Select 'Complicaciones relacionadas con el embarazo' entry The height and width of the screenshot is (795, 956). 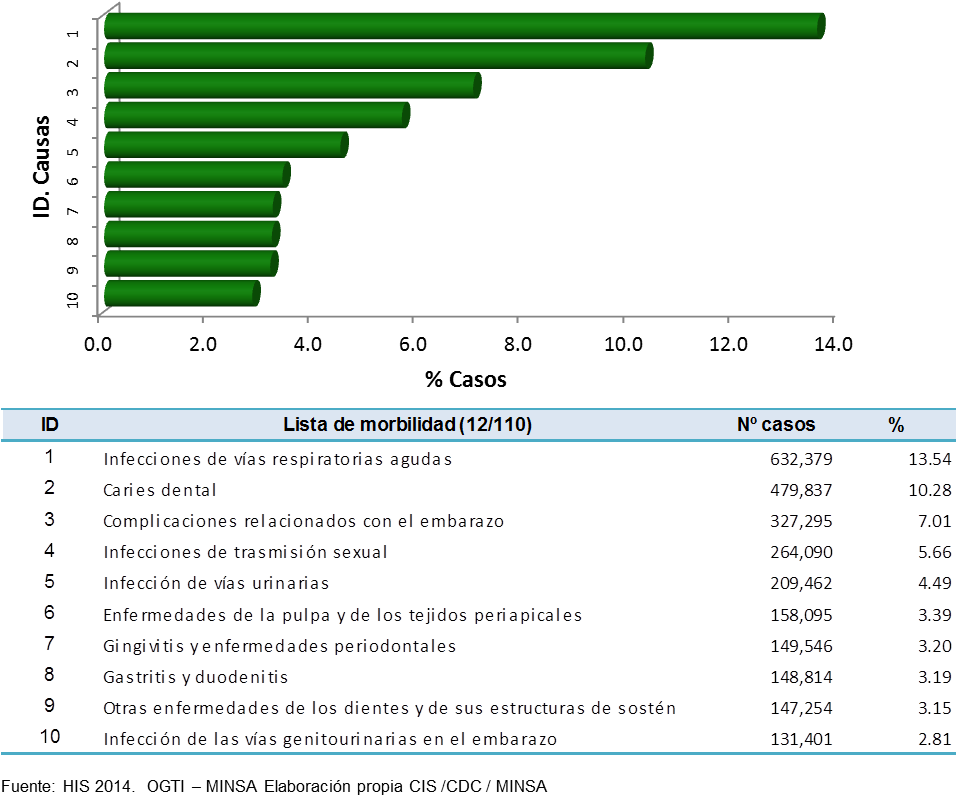point(303,522)
